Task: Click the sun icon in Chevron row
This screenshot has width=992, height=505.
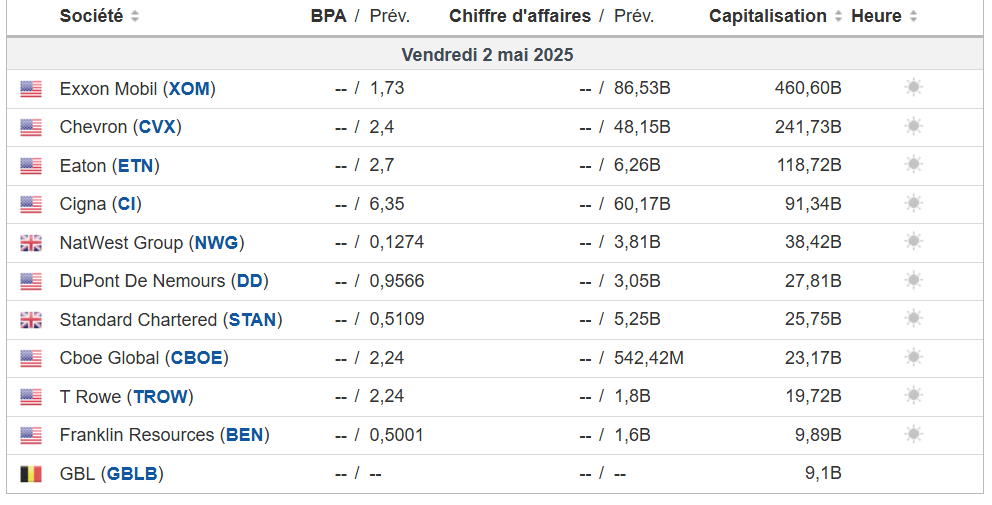Action: coord(913,127)
